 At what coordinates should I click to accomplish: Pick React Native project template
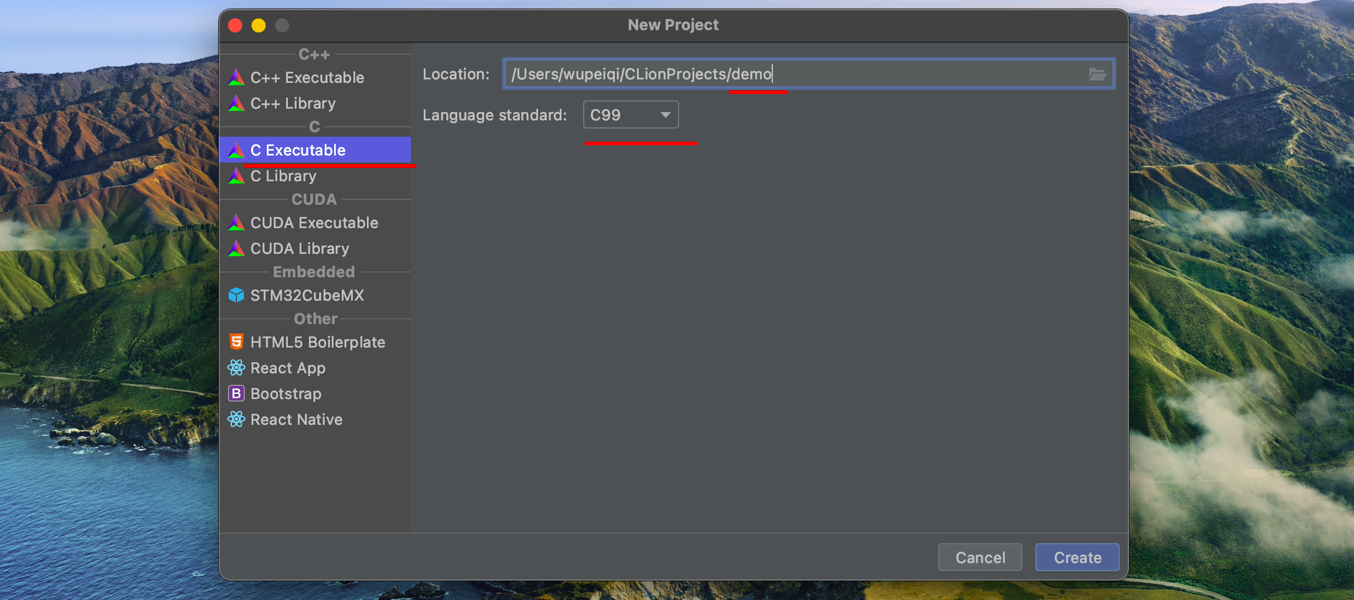click(296, 420)
